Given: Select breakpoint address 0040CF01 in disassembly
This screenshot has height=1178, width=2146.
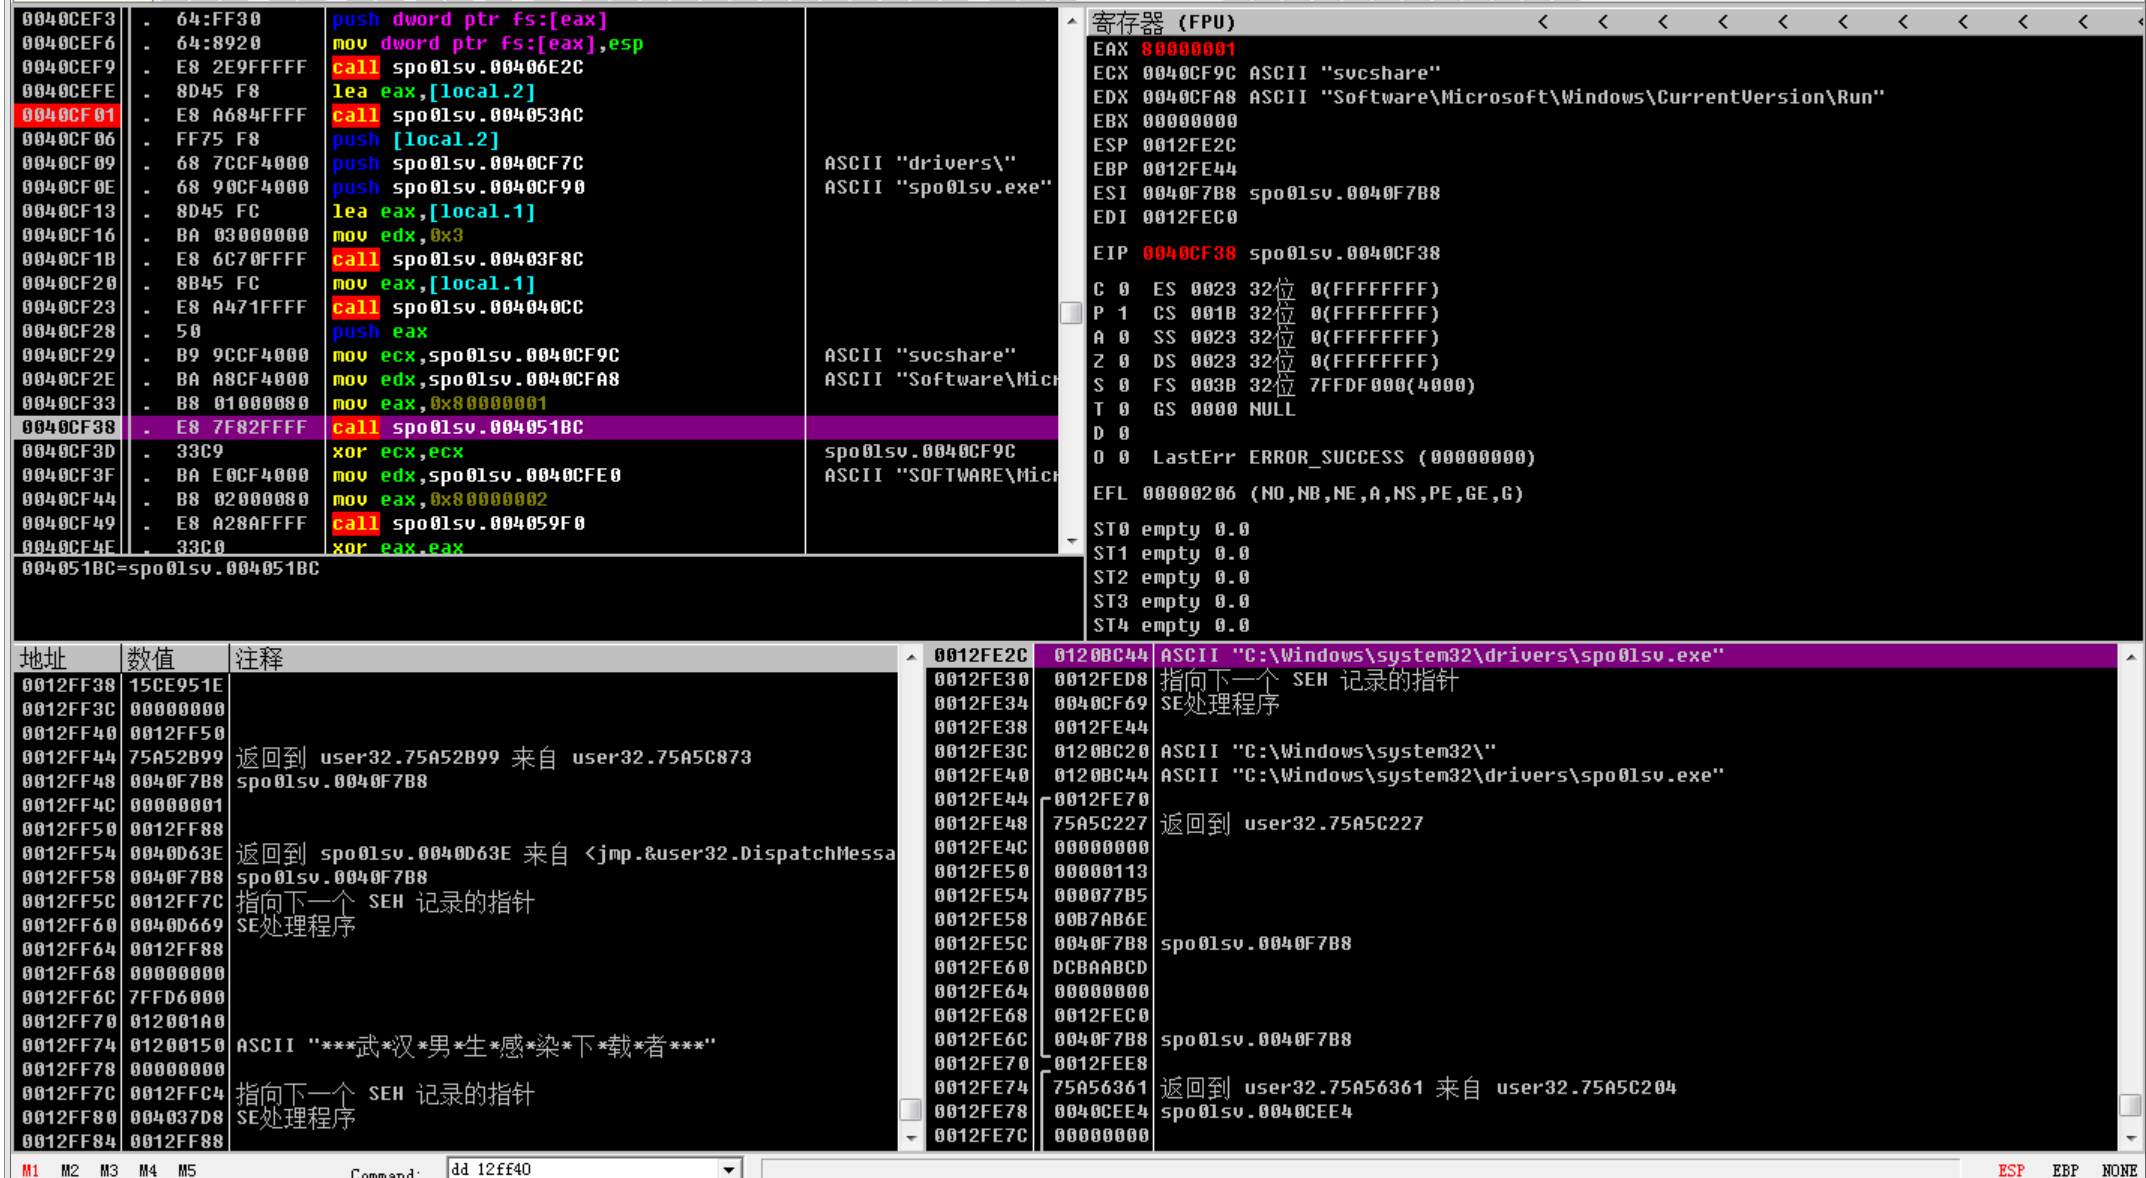Looking at the screenshot, I should coord(68,115).
